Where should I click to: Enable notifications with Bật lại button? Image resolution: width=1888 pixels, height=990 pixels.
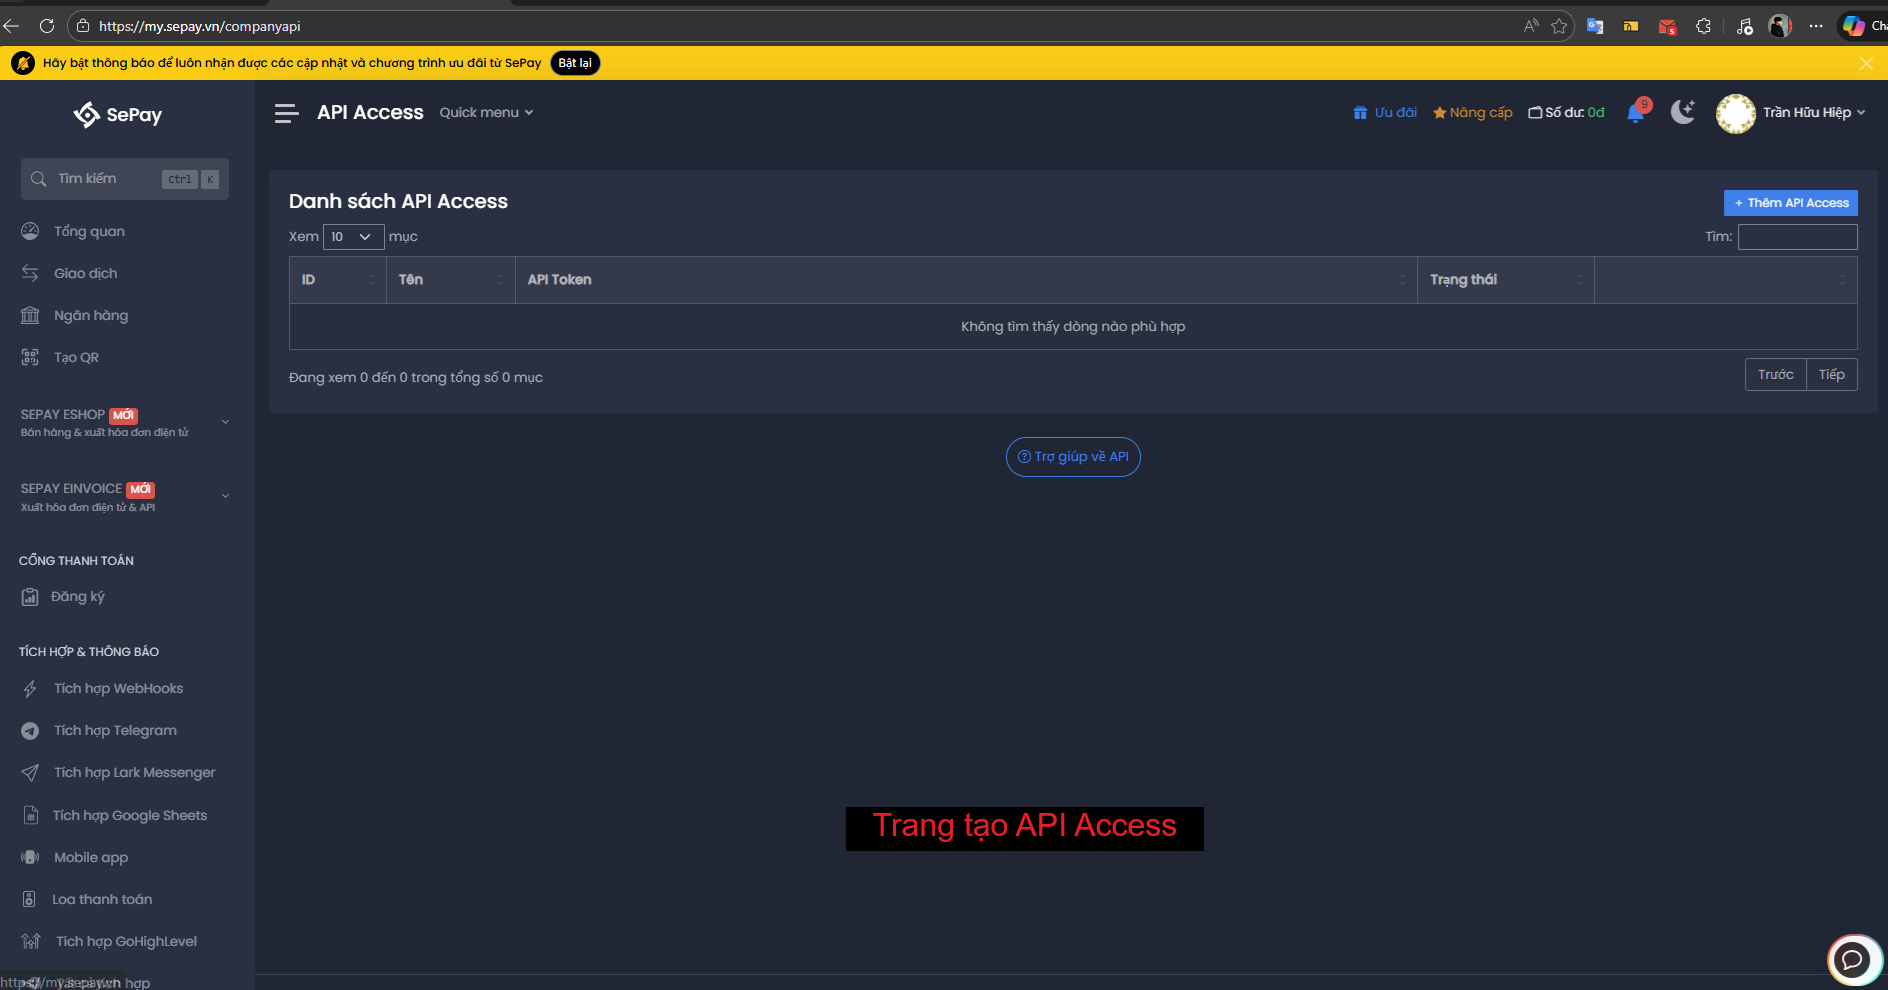pyautogui.click(x=575, y=63)
